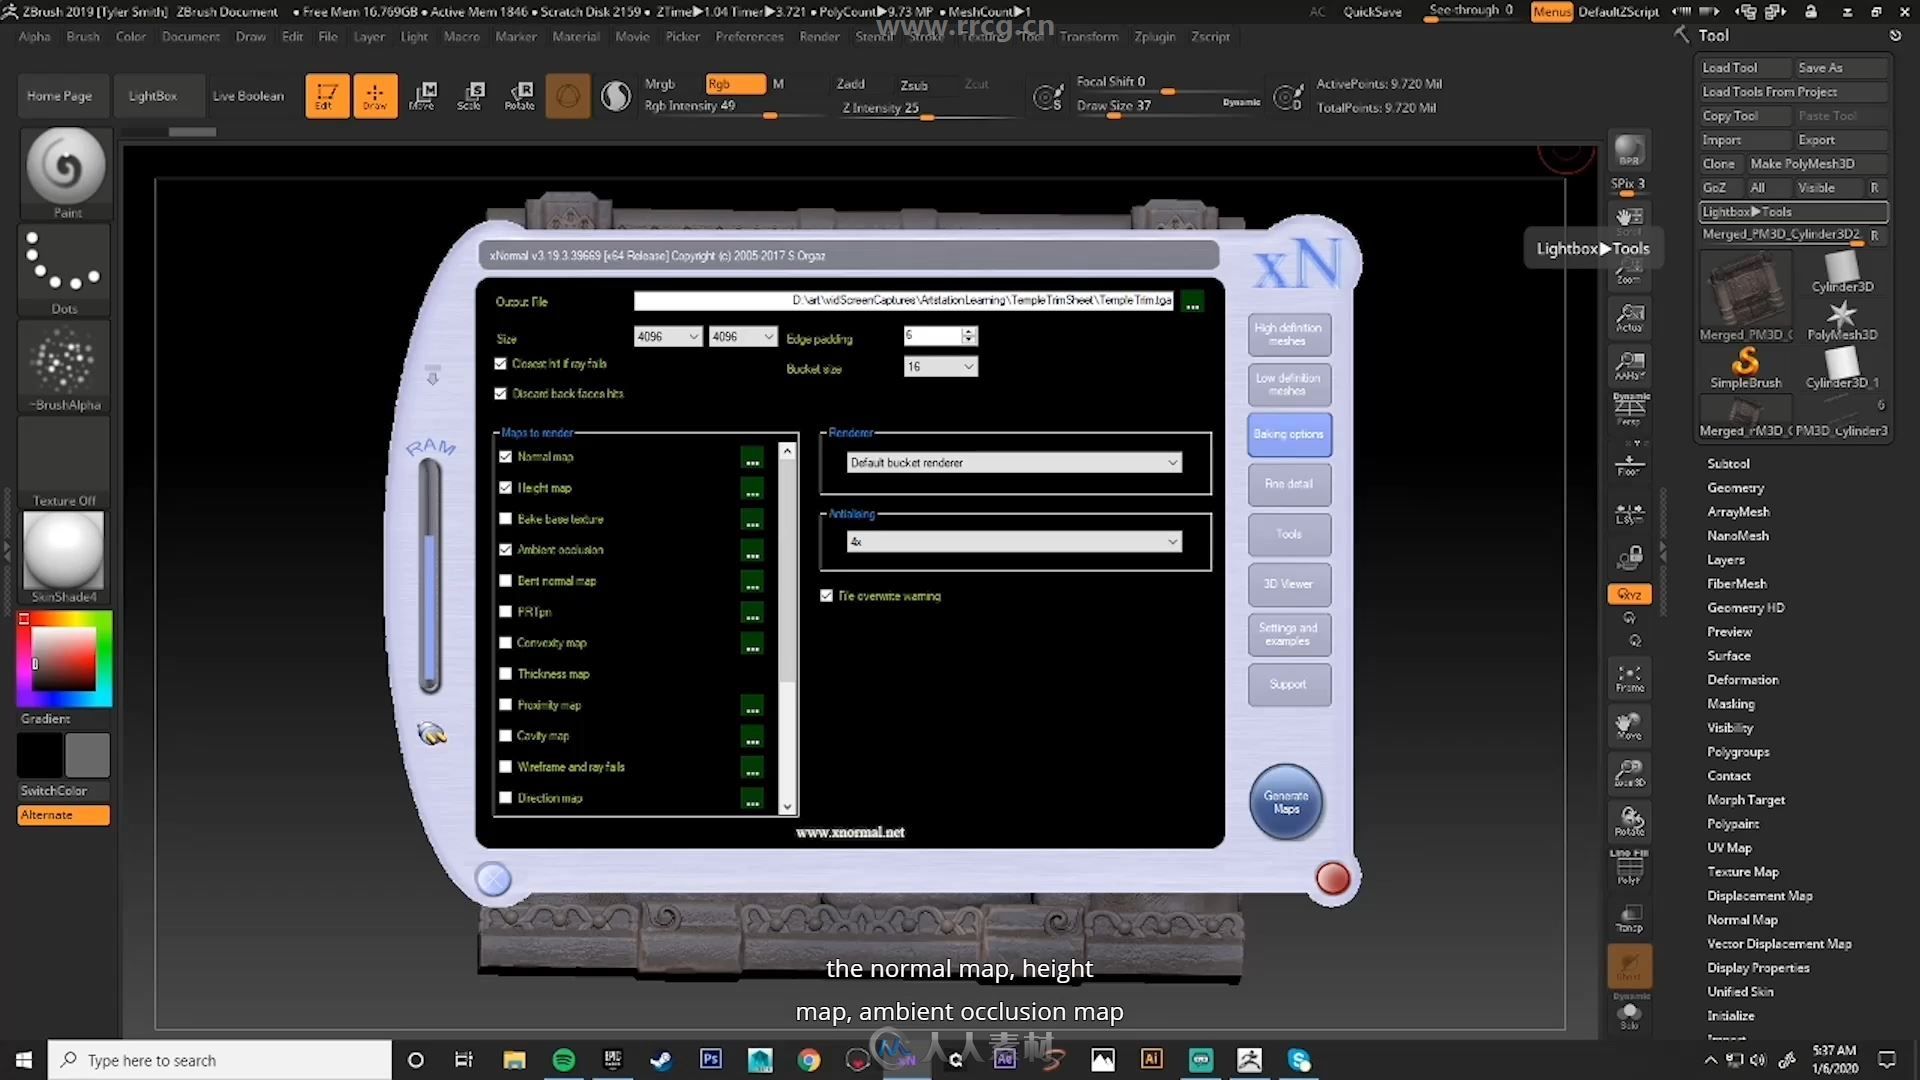Activate the Draw mode button
Screen dimensions: 1920x1080
[375, 96]
